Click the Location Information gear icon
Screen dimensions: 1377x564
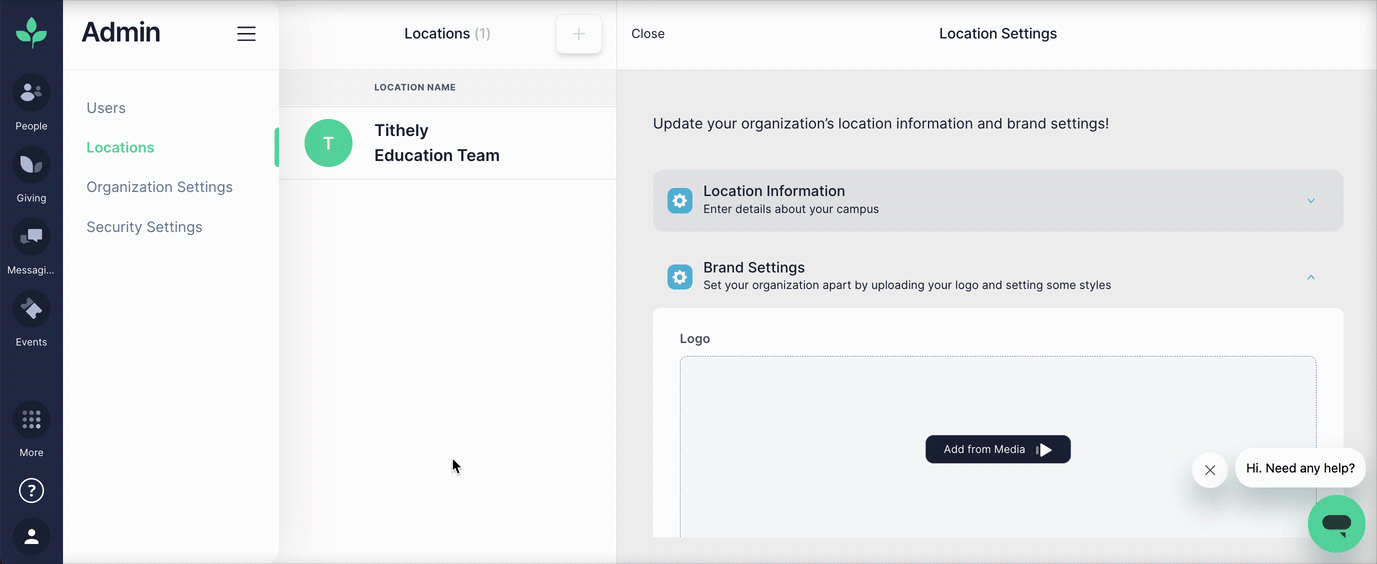pyautogui.click(x=680, y=201)
